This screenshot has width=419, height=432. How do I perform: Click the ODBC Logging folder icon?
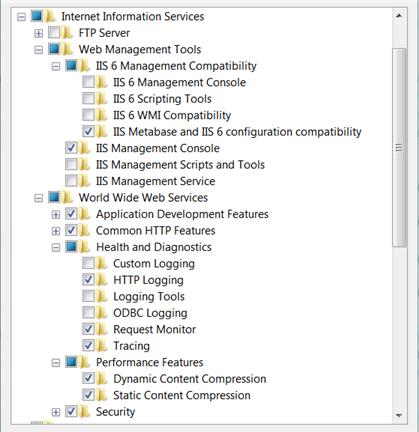[102, 313]
